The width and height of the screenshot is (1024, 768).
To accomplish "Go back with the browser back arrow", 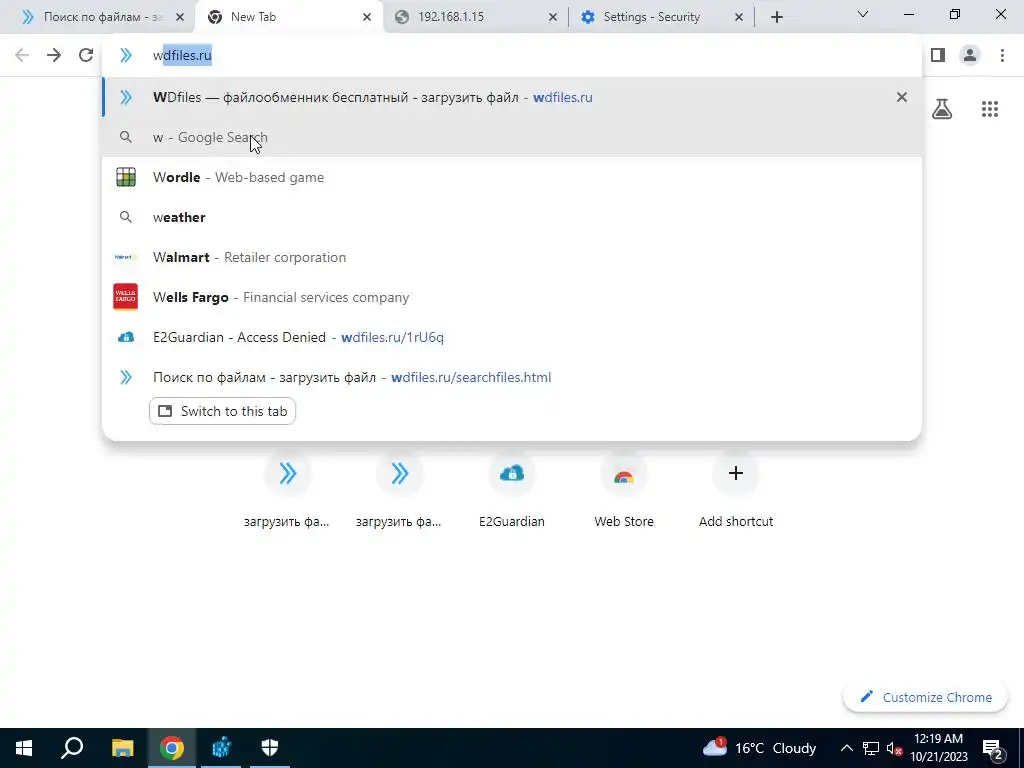I will (x=22, y=55).
